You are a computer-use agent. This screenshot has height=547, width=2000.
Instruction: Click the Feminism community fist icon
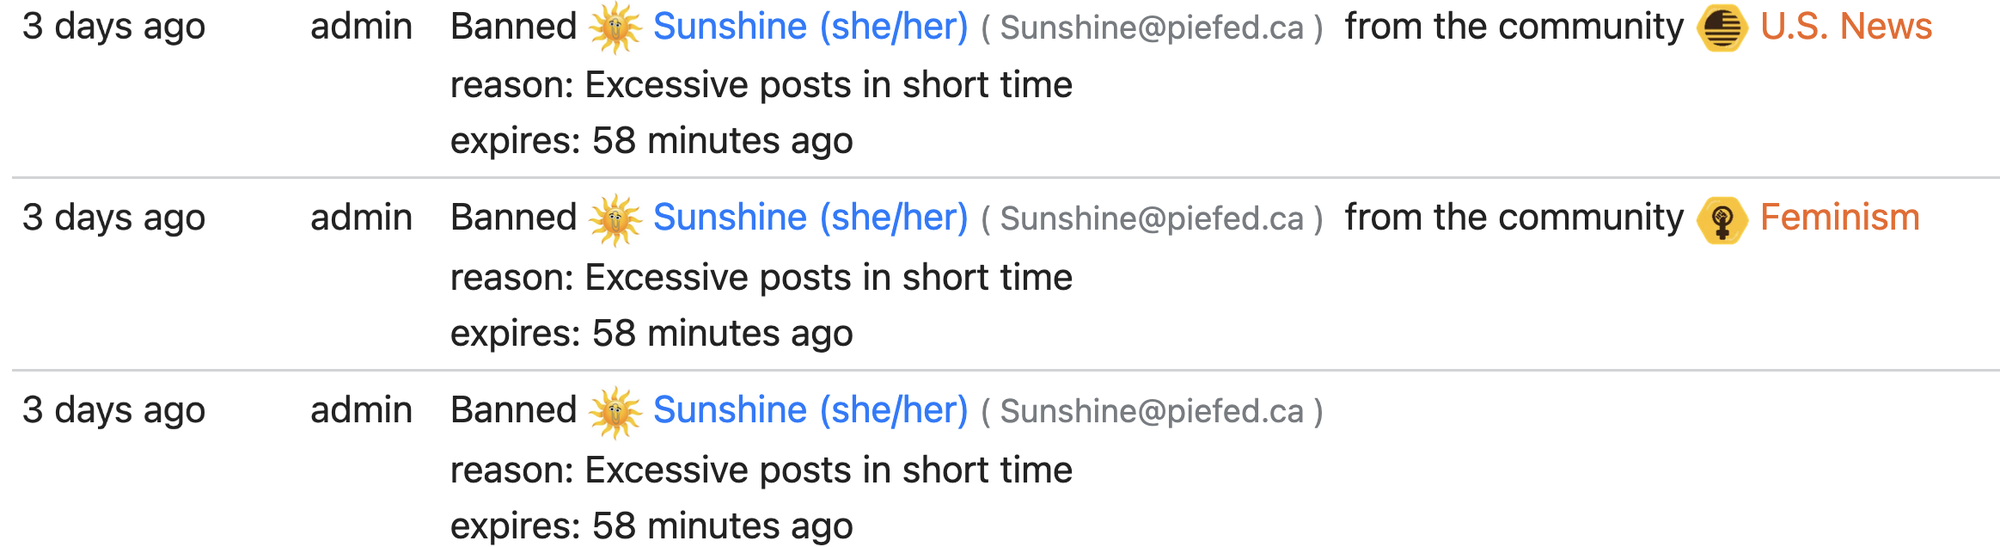pos(1722,220)
